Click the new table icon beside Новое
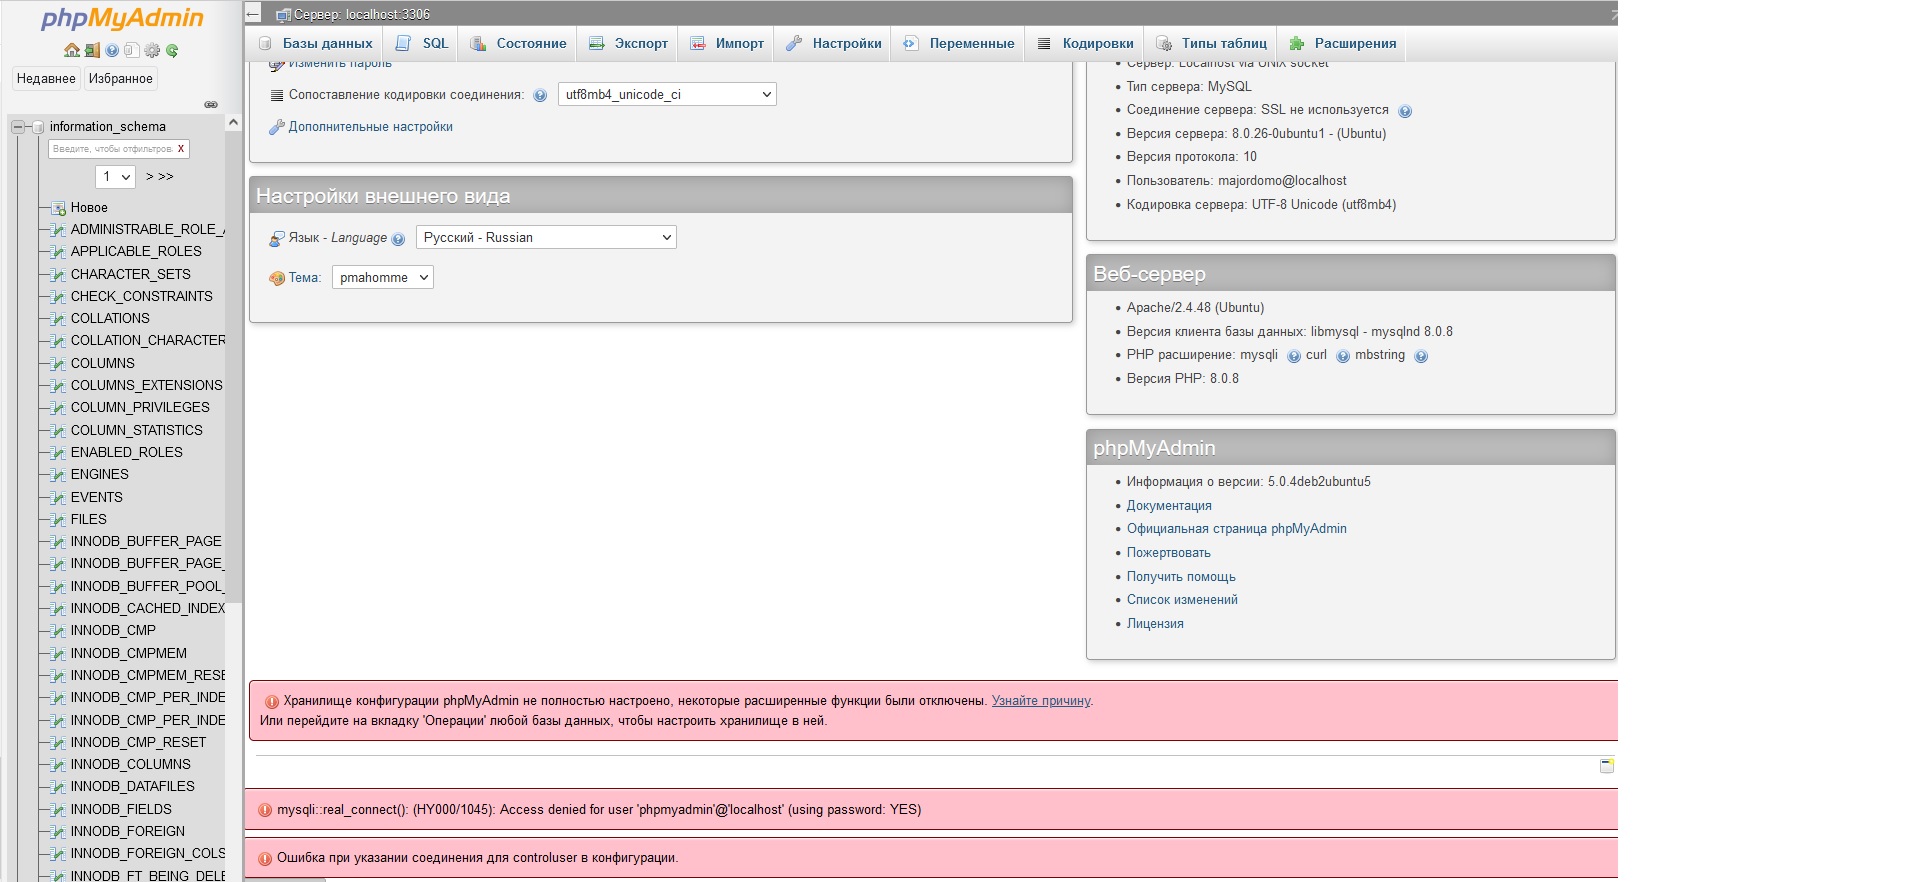The width and height of the screenshot is (1907, 882). [58, 208]
